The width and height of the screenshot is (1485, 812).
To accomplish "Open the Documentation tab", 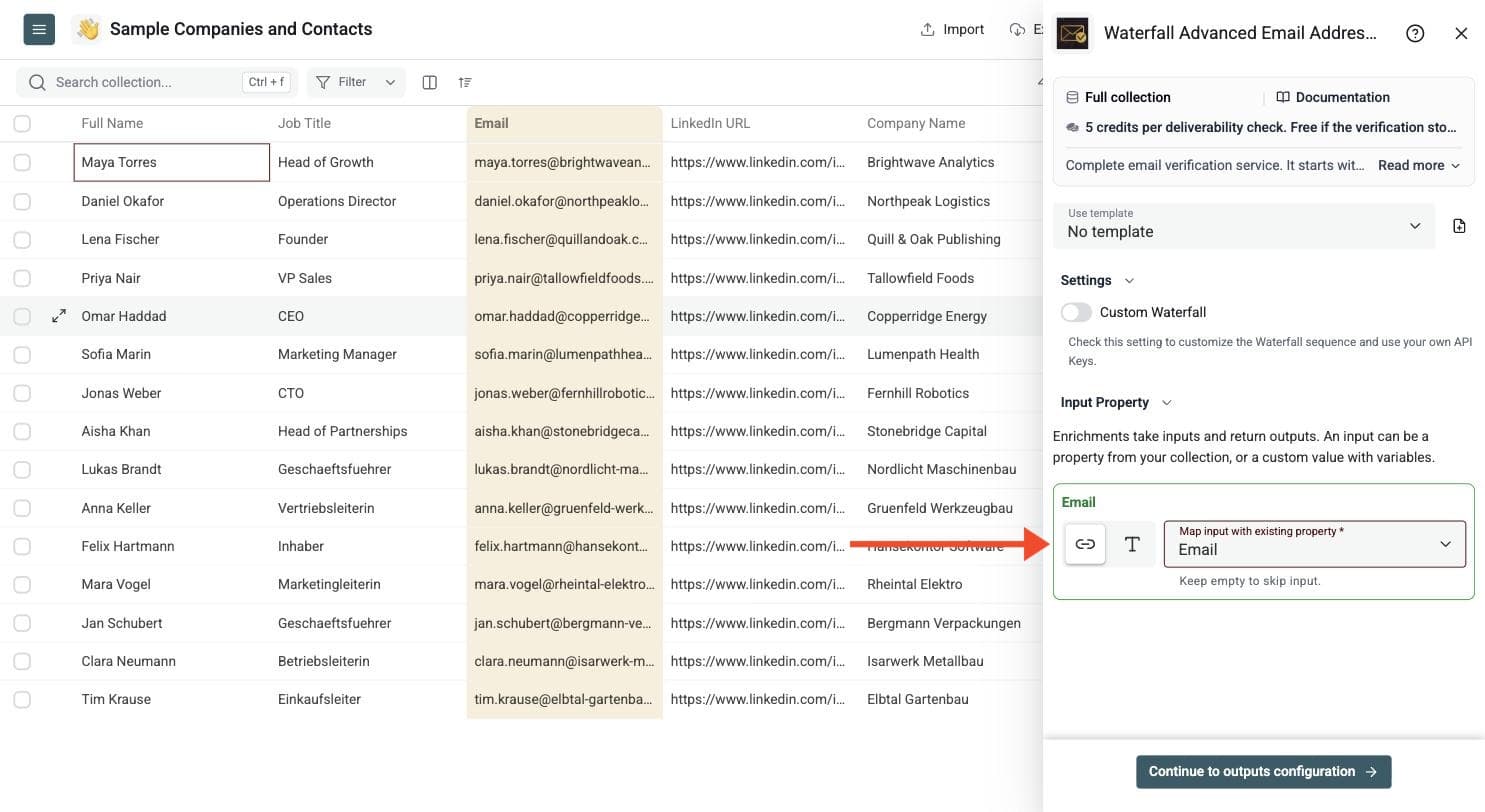I will tap(1333, 97).
